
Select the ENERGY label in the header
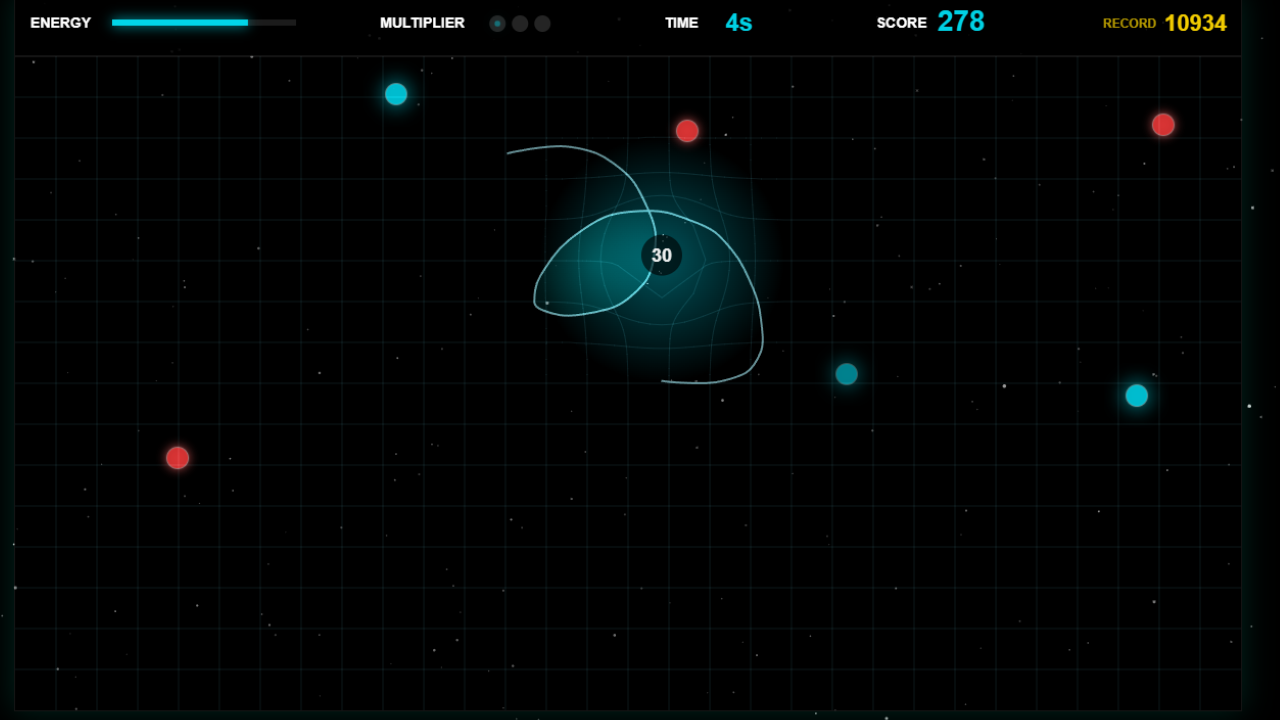tap(60, 22)
